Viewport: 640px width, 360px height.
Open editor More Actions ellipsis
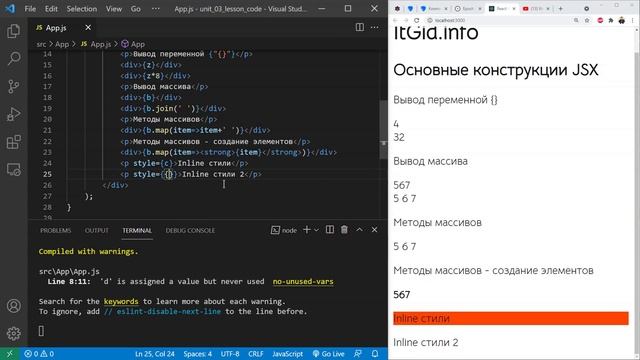(375, 27)
